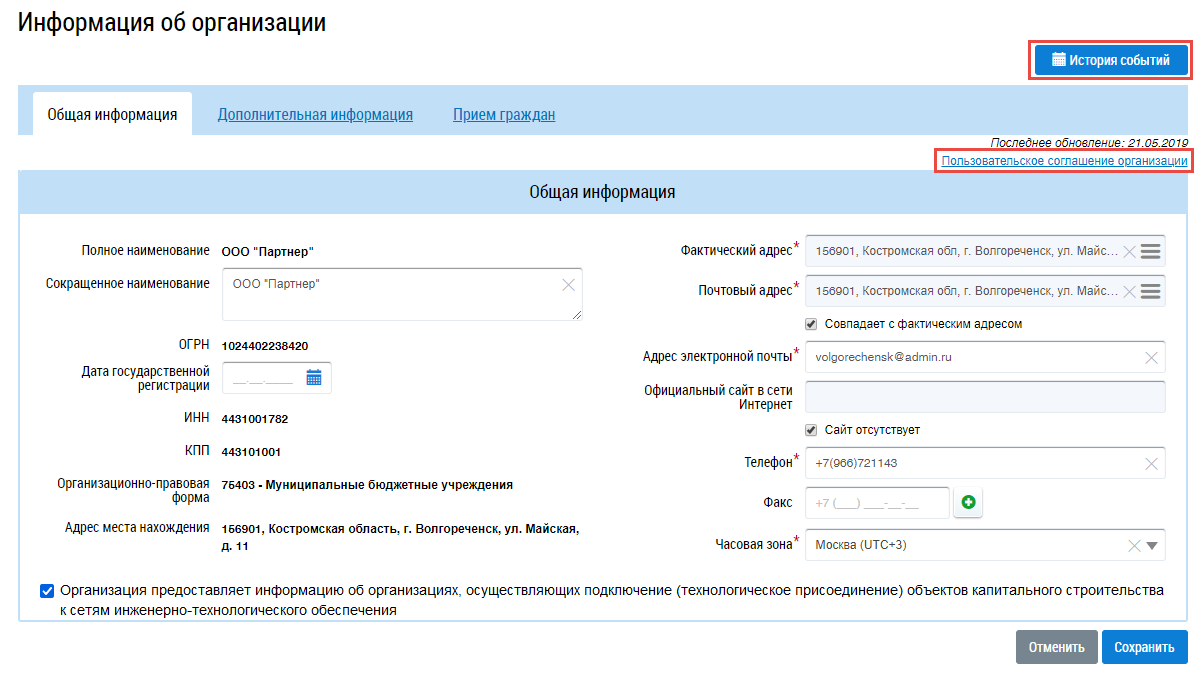This screenshot has height=673, width=1199.
Task: Clear the selected time zone value
Action: click(x=1134, y=546)
